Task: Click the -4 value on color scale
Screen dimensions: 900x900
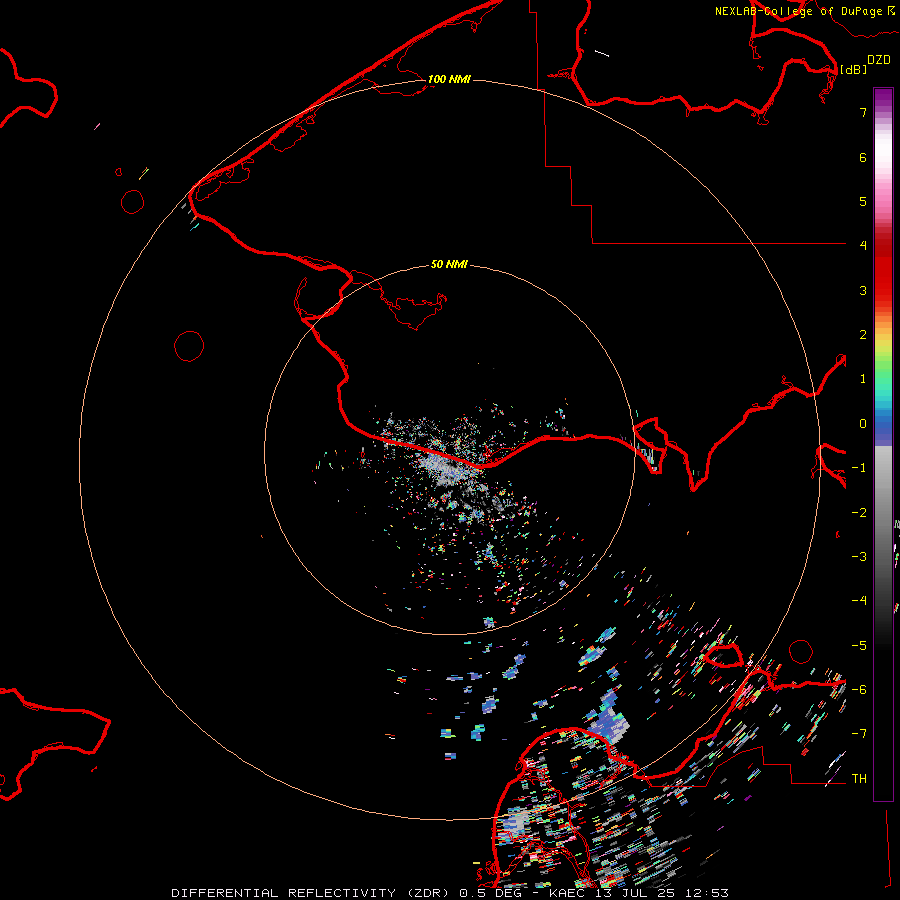Action: click(x=859, y=601)
